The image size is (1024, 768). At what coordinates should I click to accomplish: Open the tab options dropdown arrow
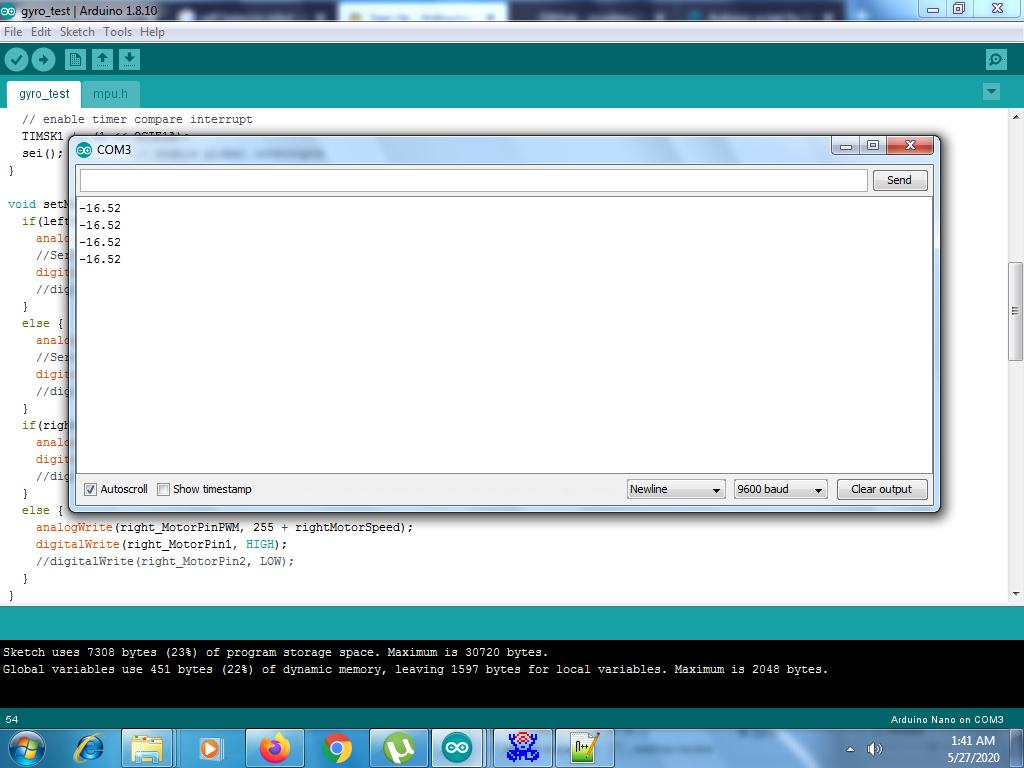(991, 91)
